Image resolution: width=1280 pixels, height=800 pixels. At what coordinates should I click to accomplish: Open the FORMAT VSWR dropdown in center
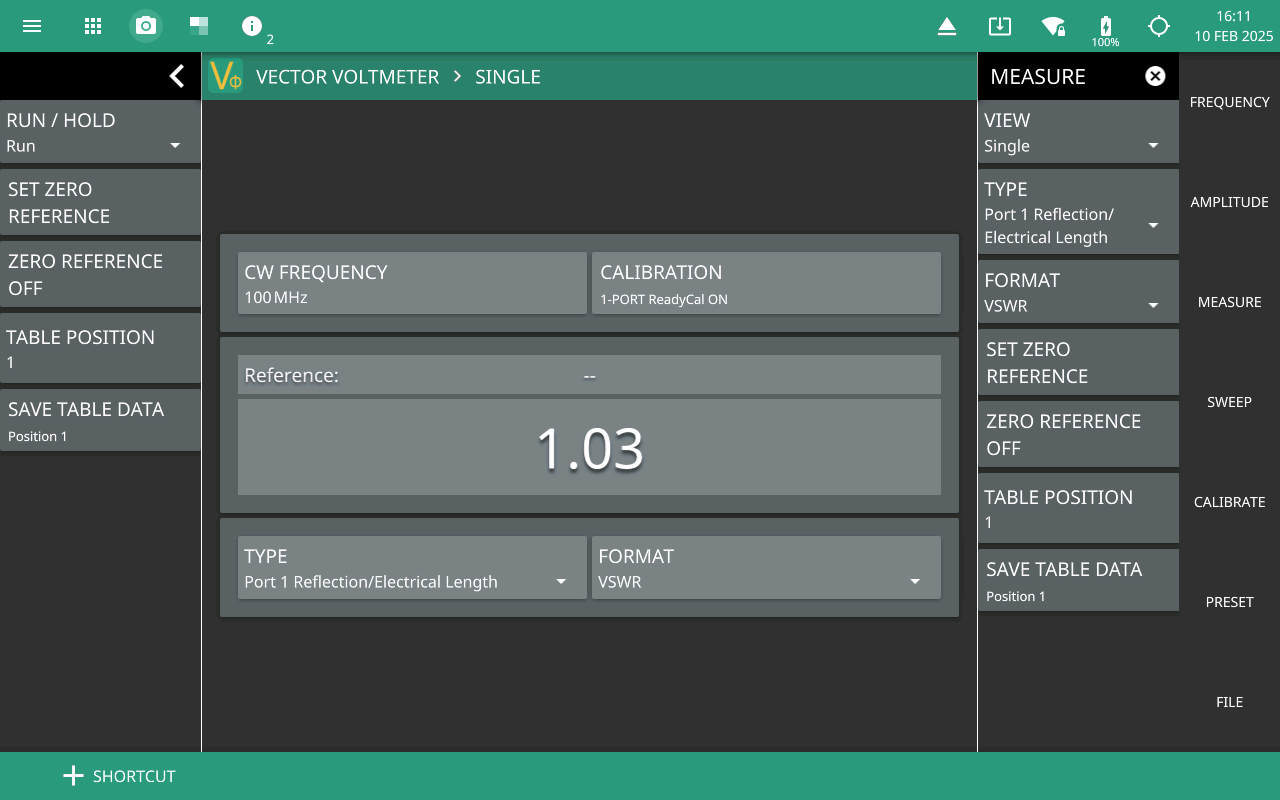tap(765, 568)
